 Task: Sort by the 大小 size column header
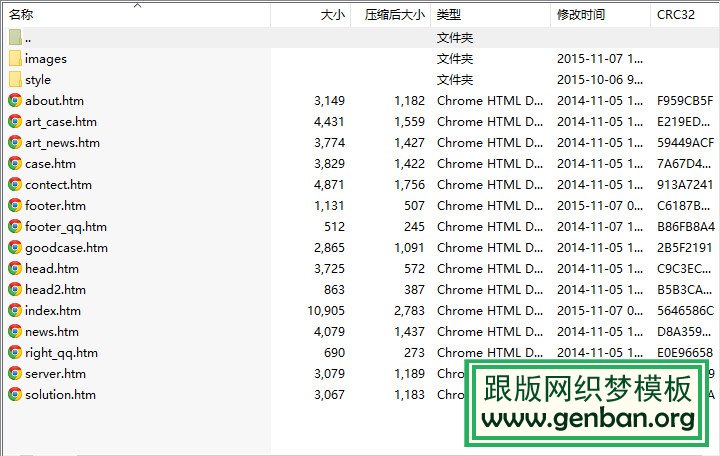coord(332,15)
